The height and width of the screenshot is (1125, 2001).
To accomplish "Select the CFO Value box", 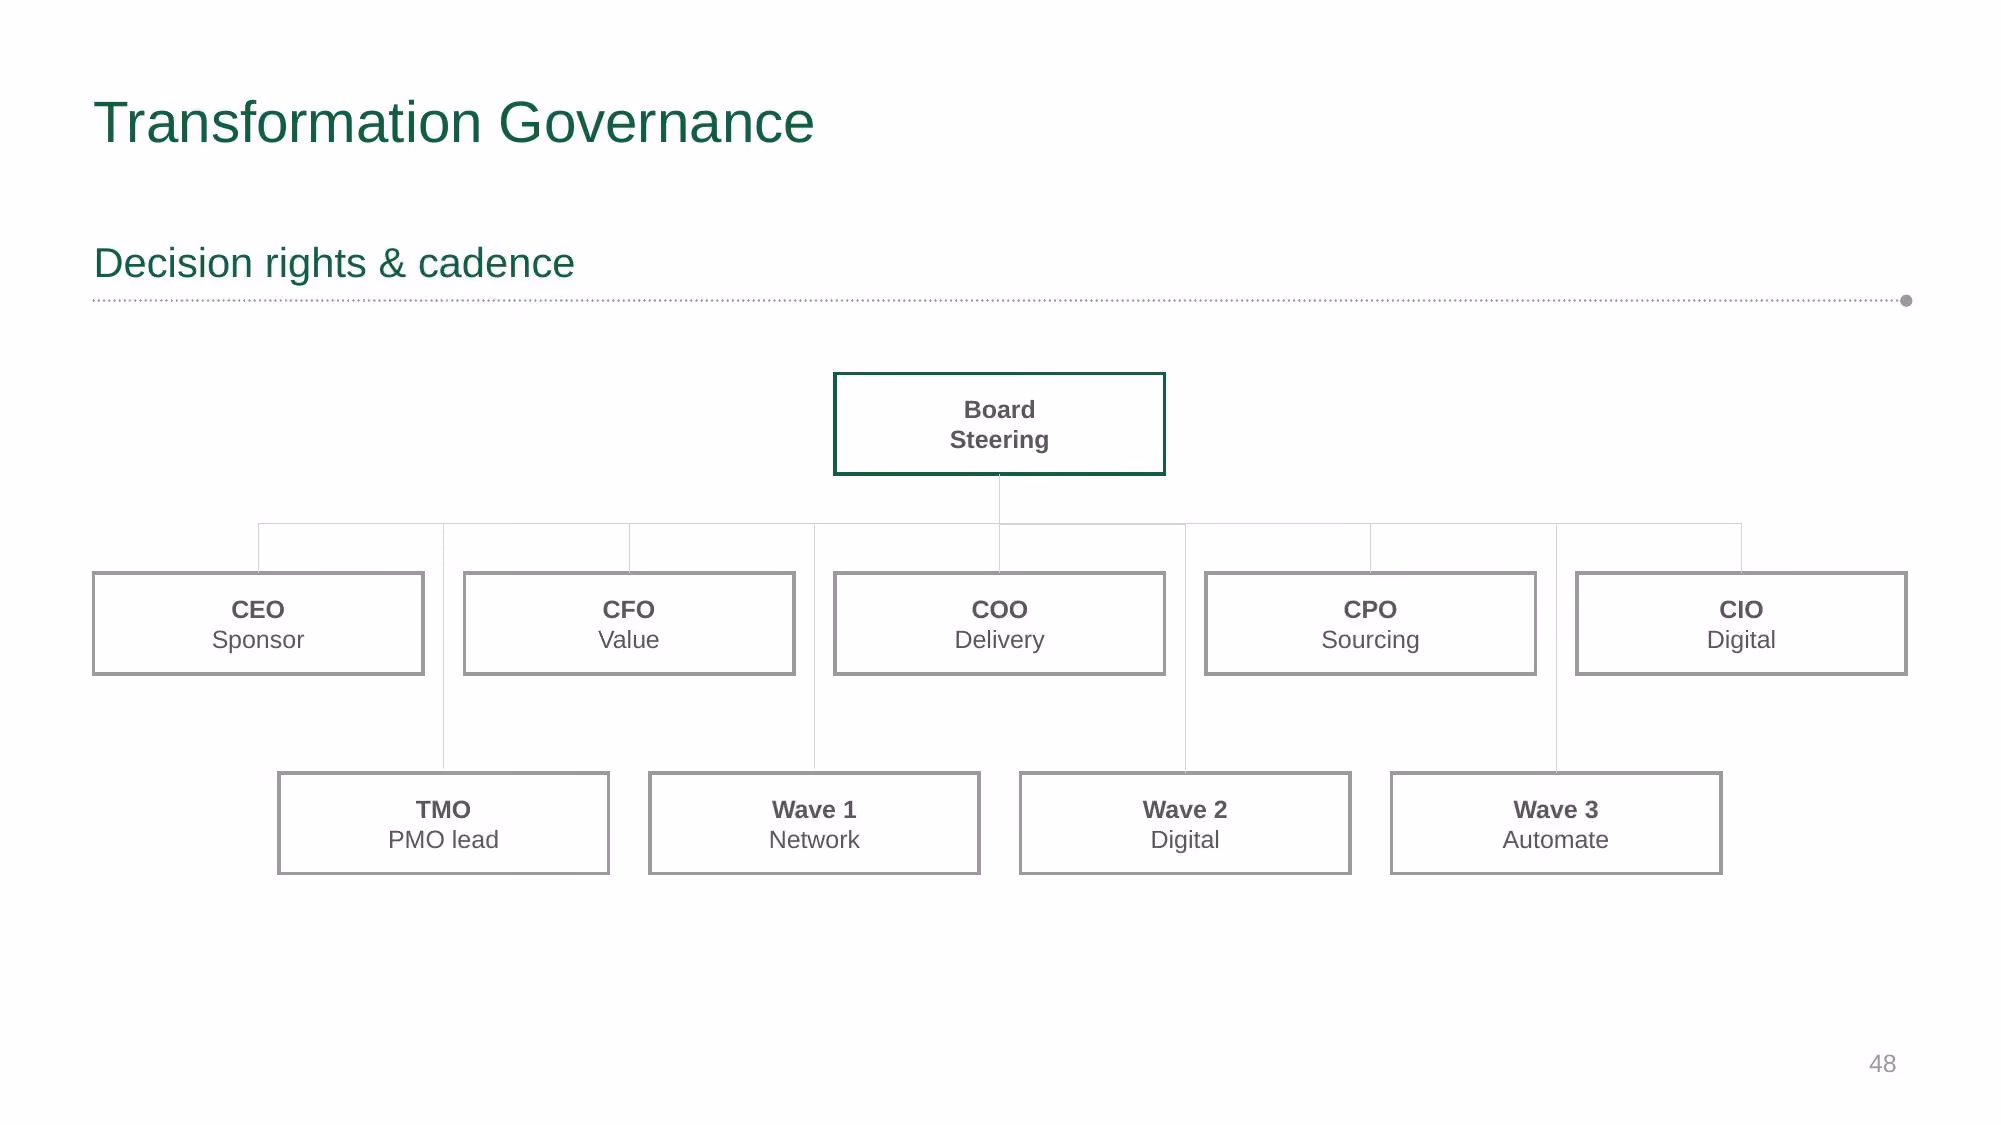I will [629, 624].
